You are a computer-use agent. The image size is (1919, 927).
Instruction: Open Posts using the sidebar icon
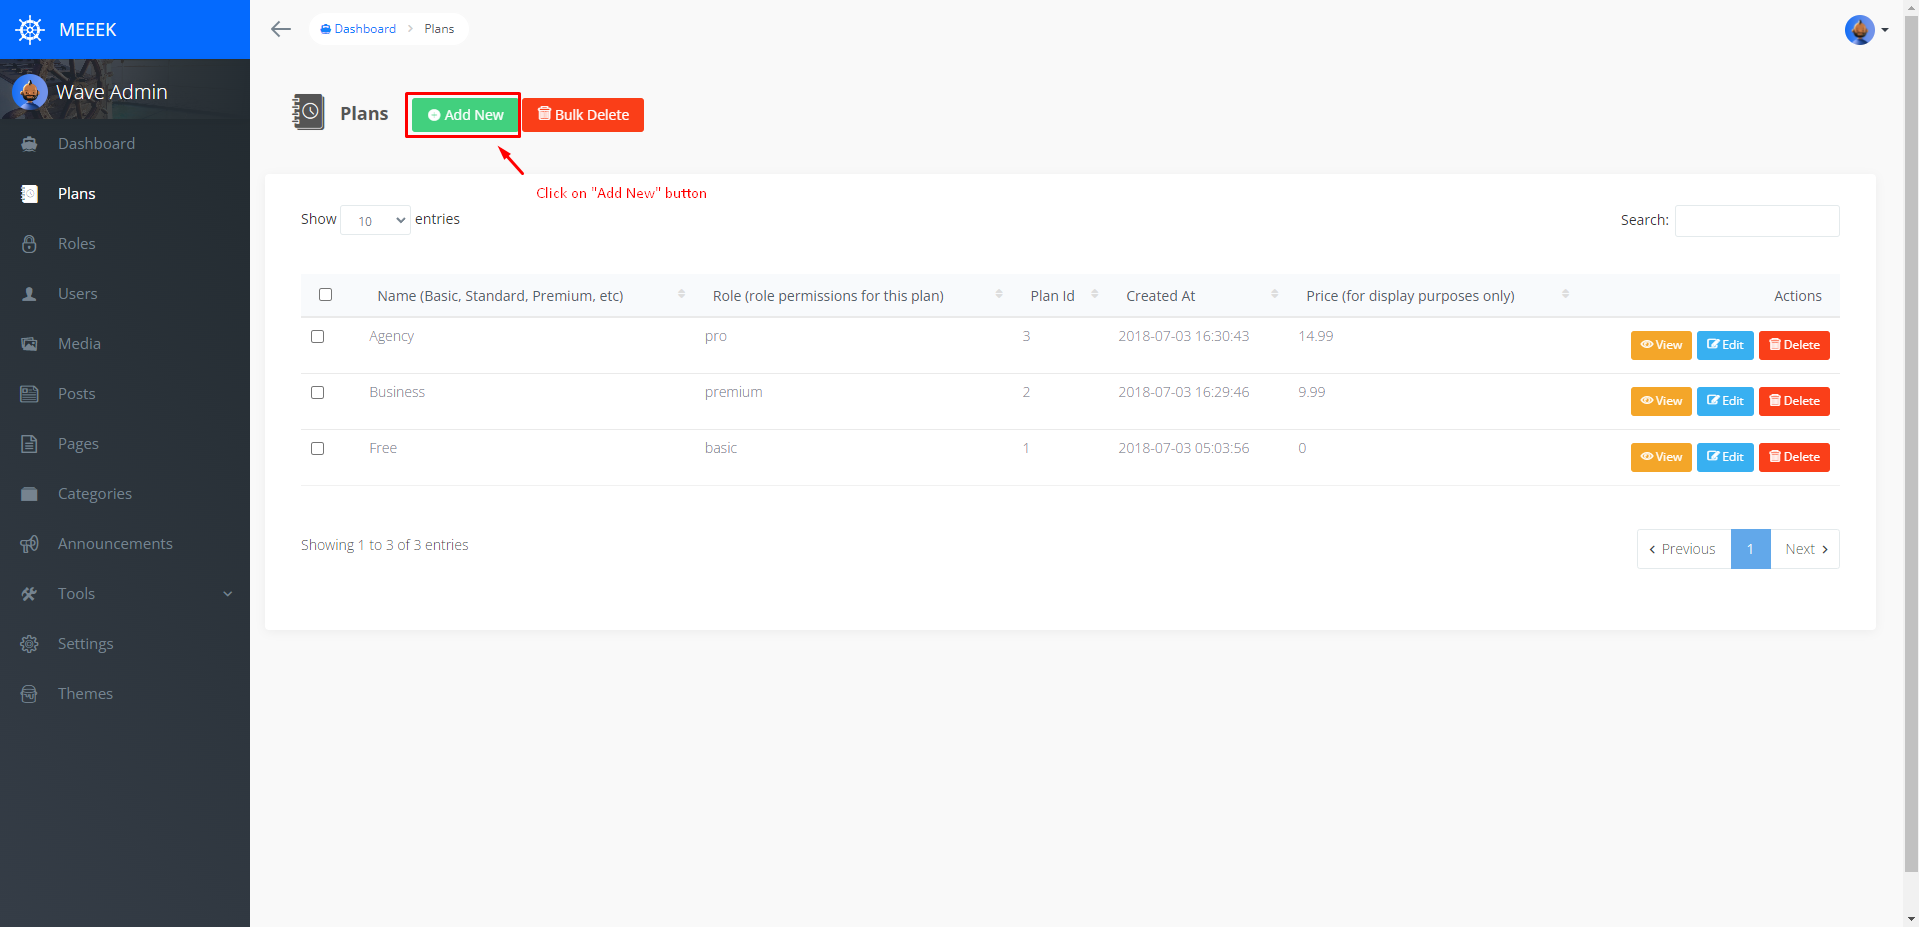[x=30, y=393]
